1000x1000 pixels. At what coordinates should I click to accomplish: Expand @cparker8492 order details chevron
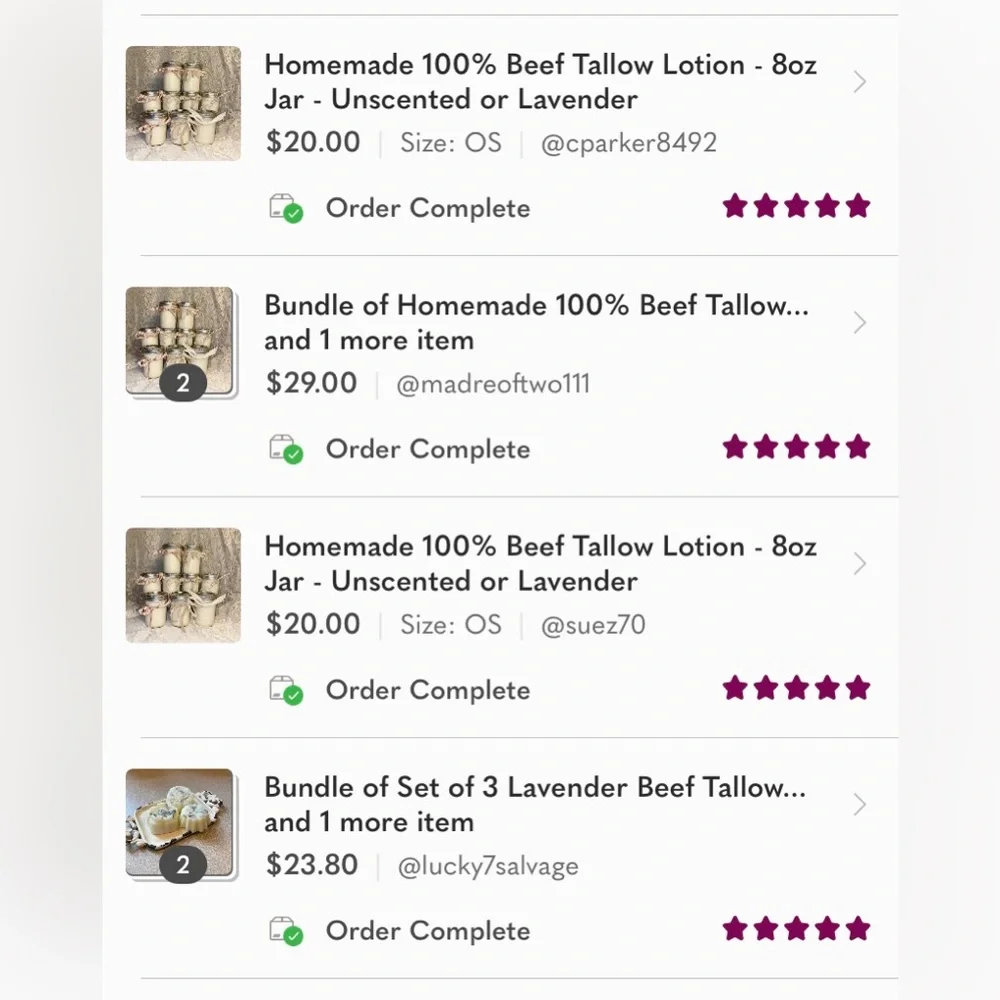[x=859, y=82]
